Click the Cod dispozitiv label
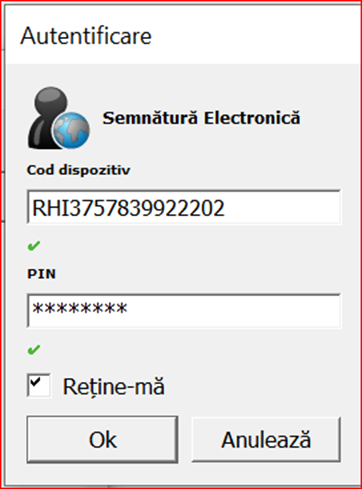Image resolution: width=362 pixels, height=489 pixels. 78,170
